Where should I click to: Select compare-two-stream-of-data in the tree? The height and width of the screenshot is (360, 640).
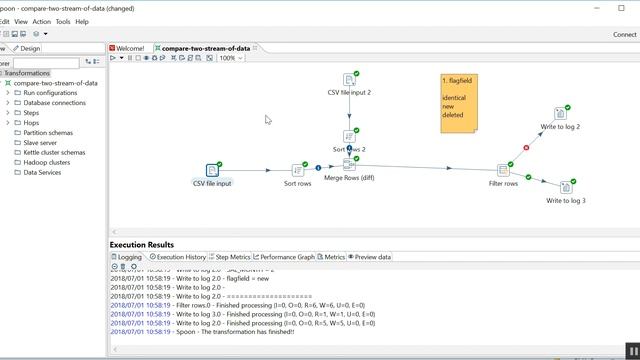pyautogui.click(x=56, y=83)
